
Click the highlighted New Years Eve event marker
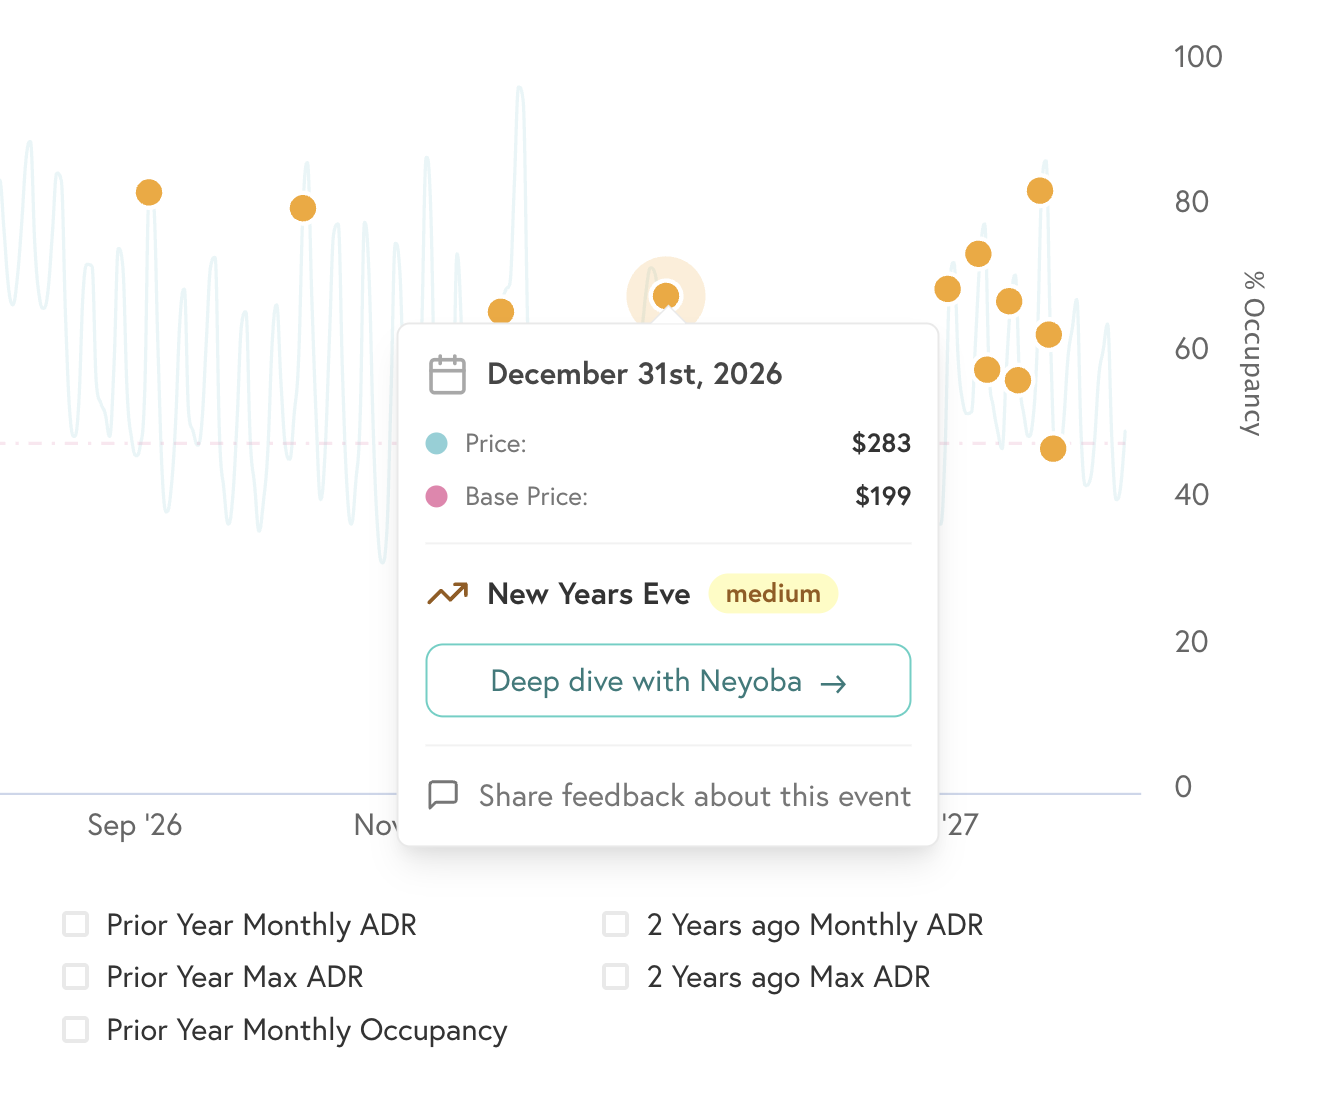(x=666, y=294)
